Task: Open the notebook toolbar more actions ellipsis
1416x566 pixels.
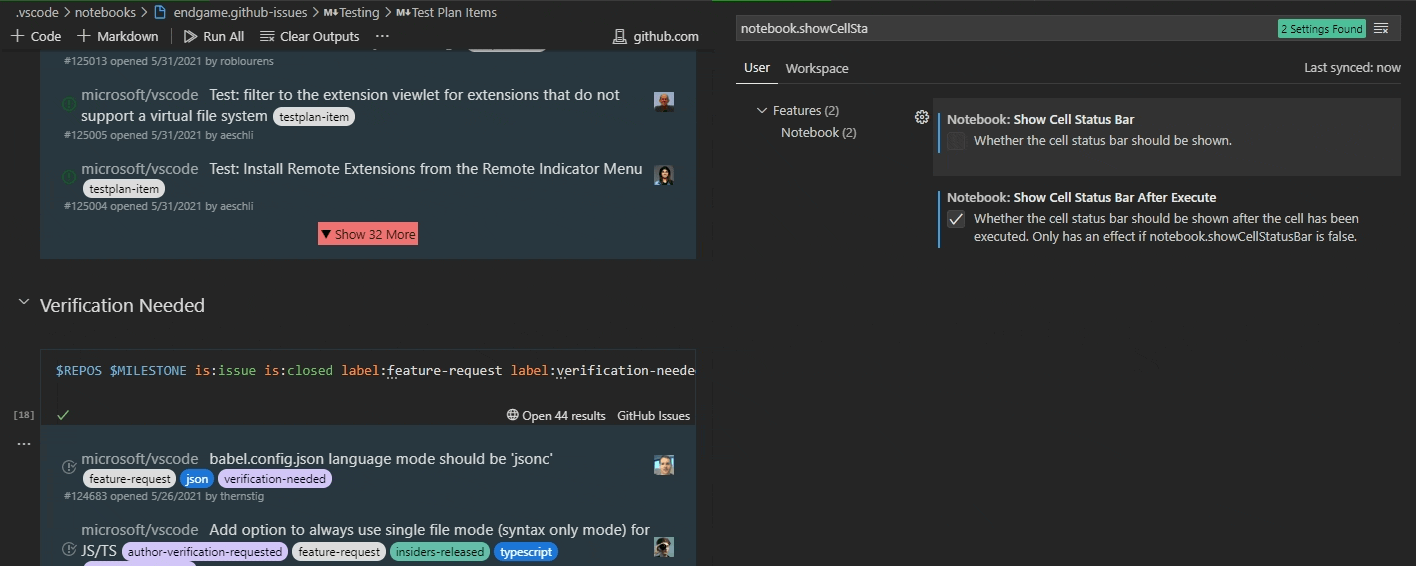Action: (382, 36)
